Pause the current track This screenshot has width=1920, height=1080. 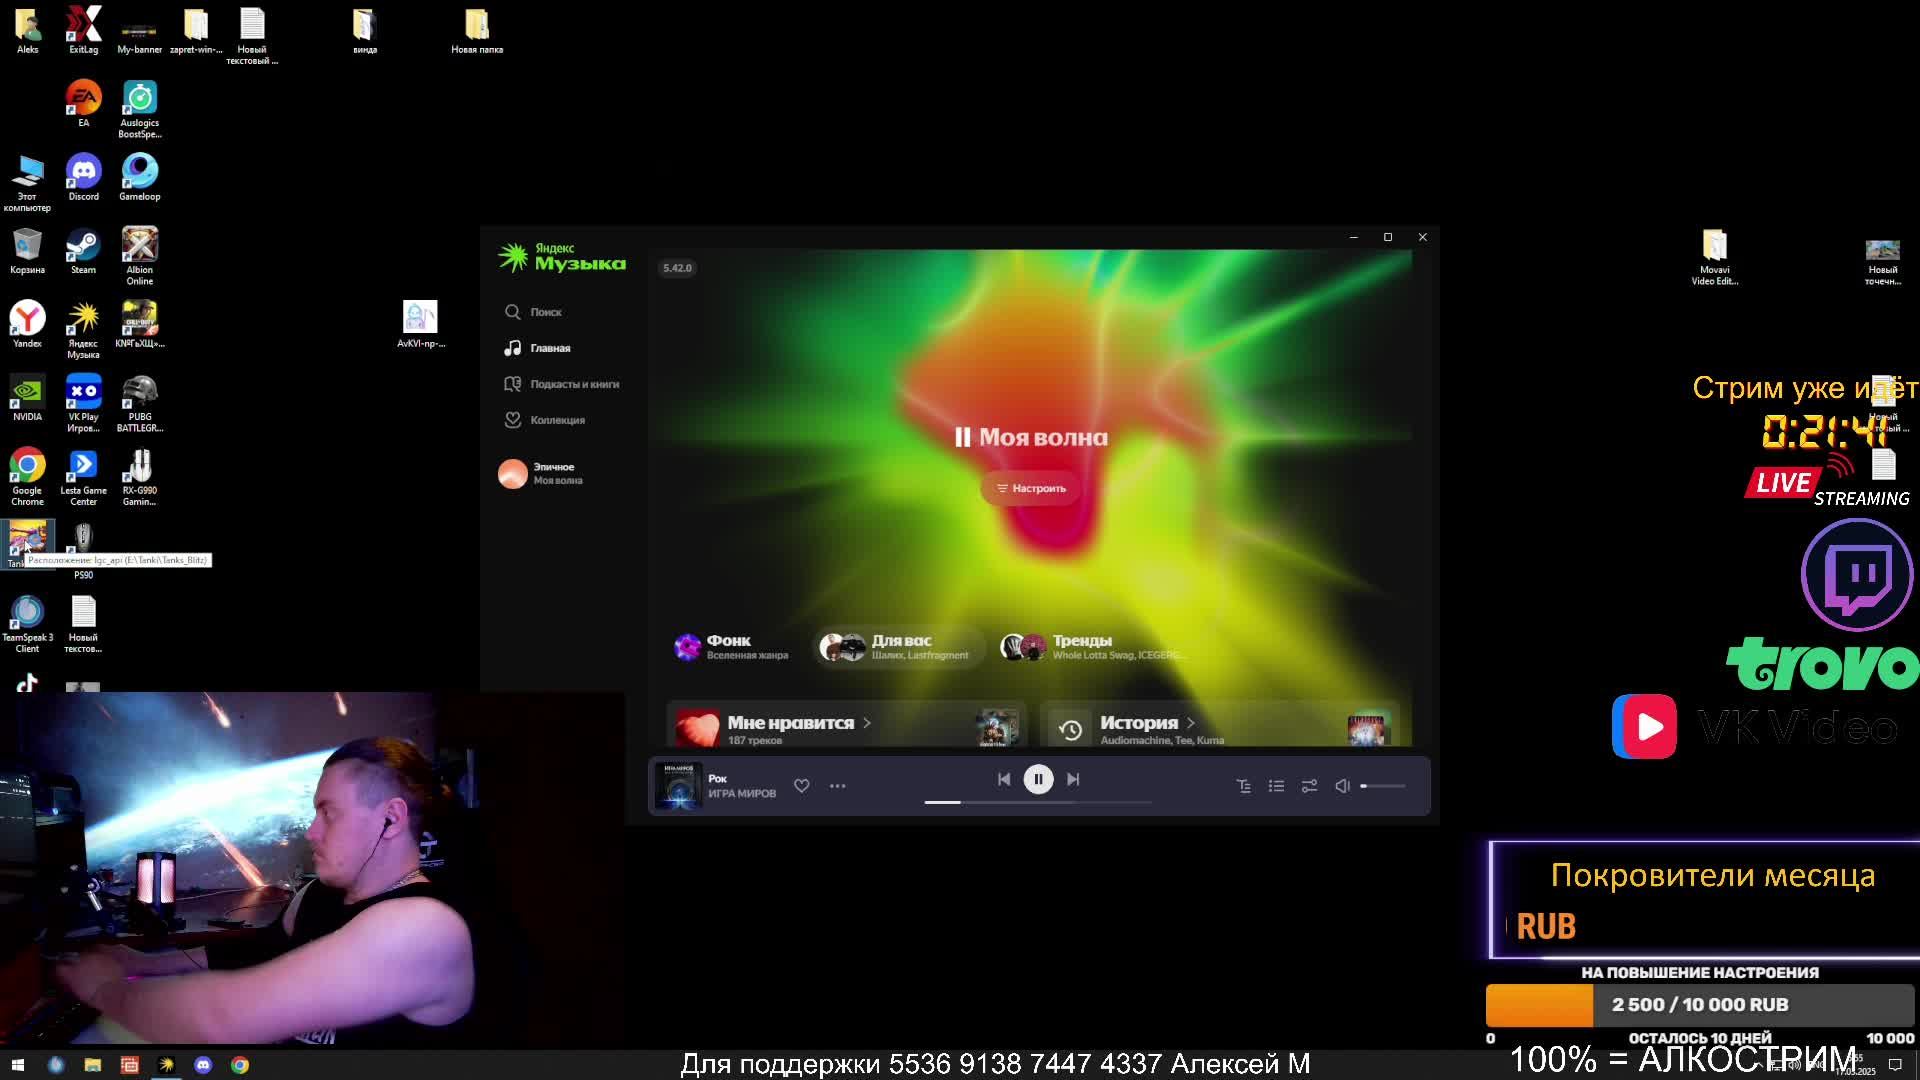coord(1038,779)
